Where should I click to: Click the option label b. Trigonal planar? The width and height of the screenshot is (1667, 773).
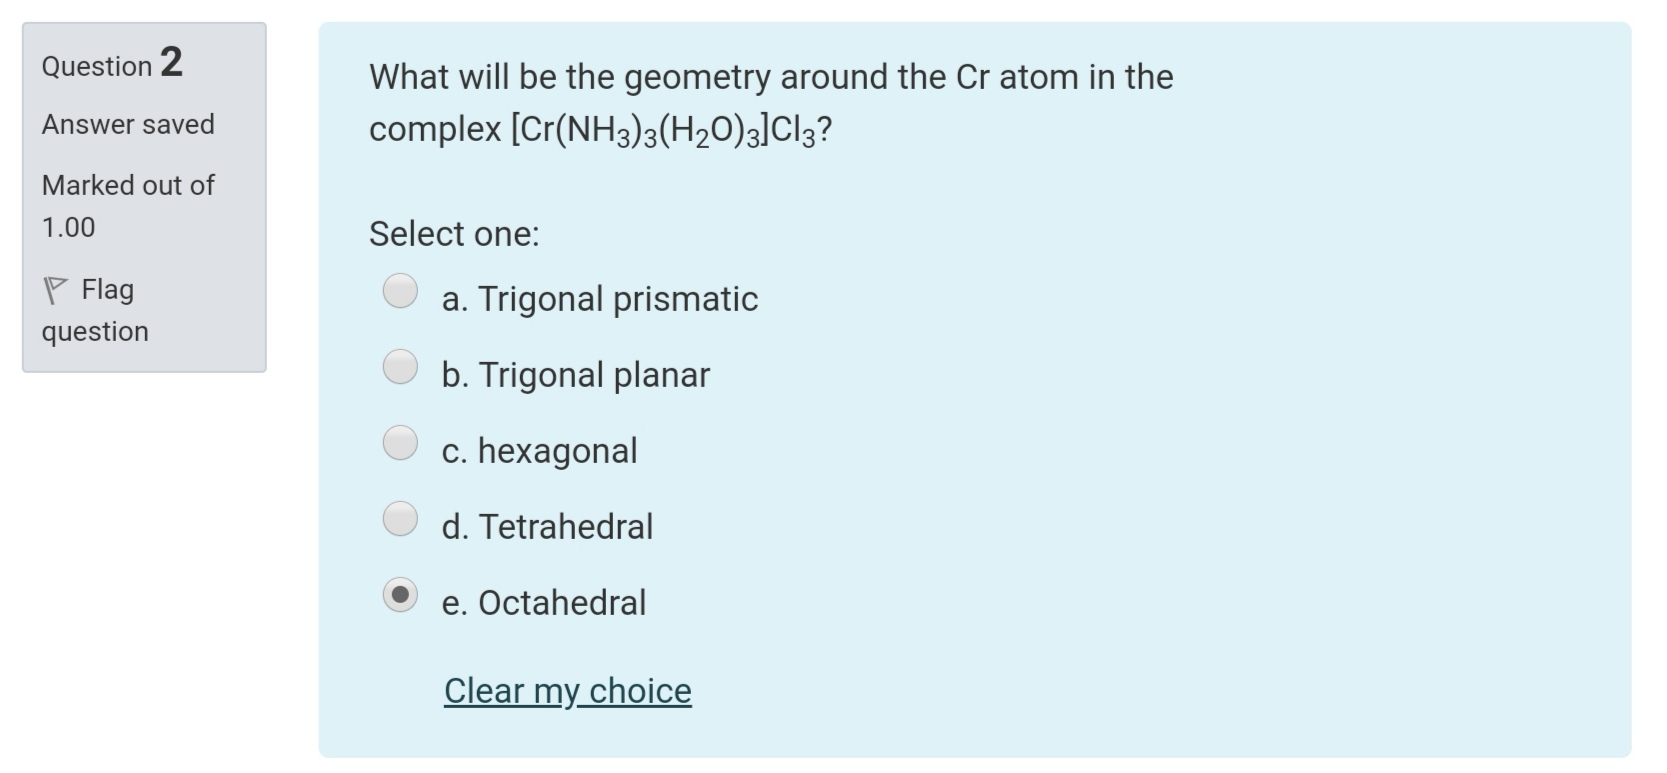(575, 374)
